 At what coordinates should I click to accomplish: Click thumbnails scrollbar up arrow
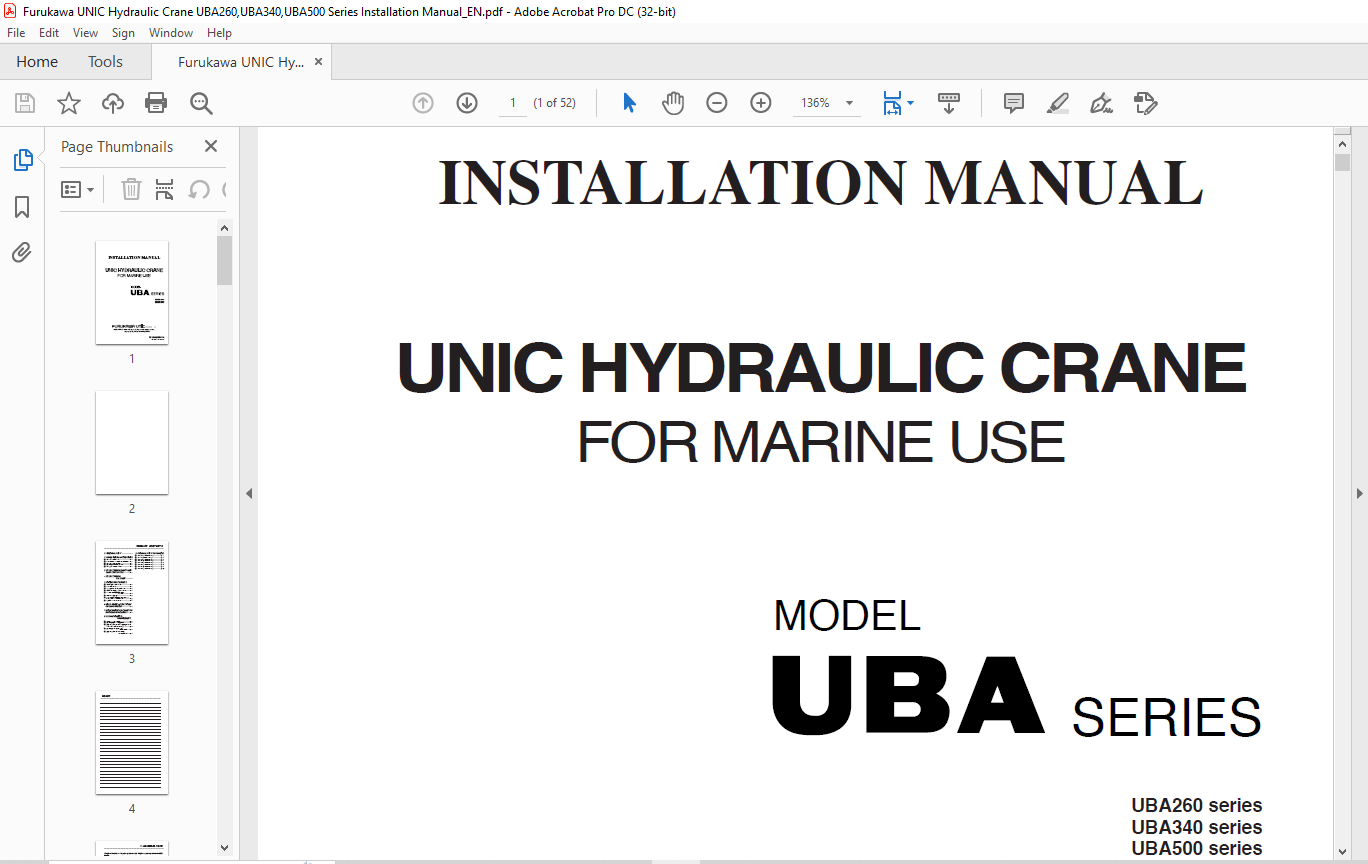(225, 227)
